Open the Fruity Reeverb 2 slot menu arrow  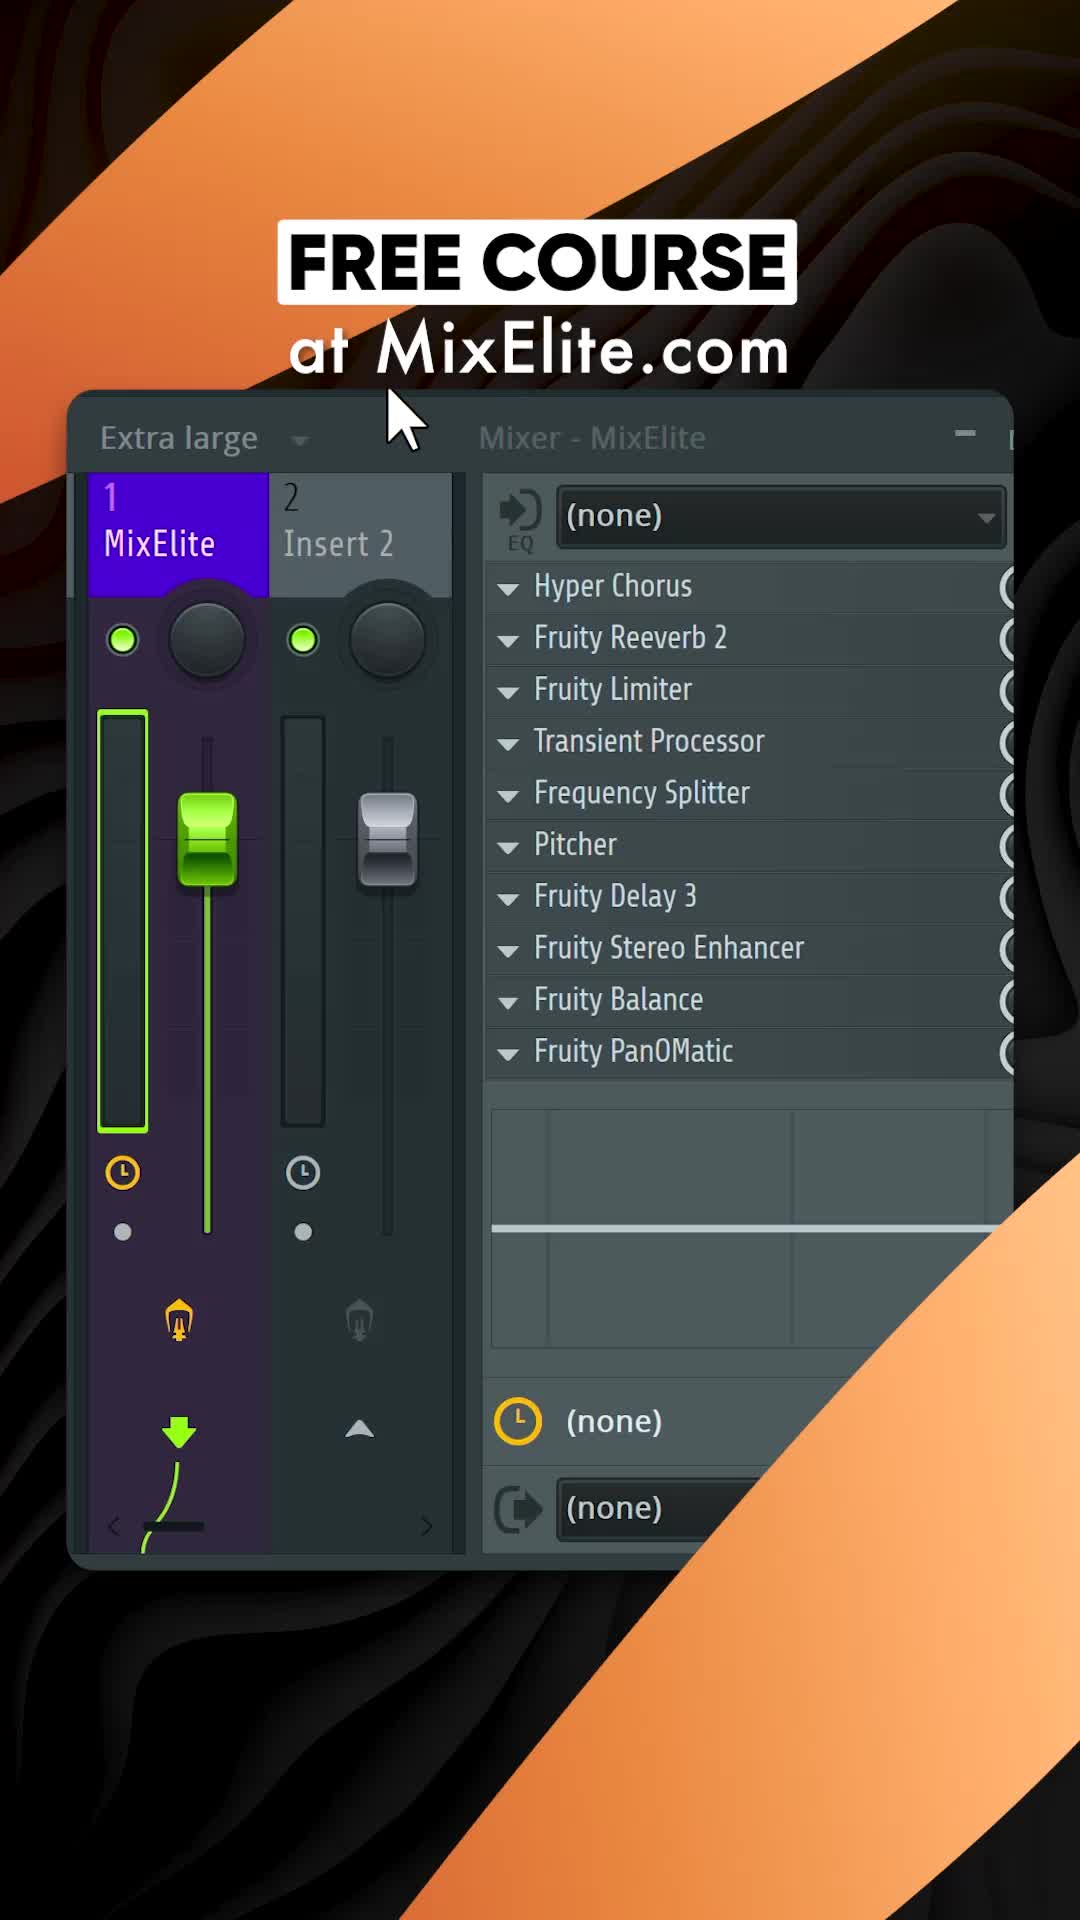click(508, 641)
